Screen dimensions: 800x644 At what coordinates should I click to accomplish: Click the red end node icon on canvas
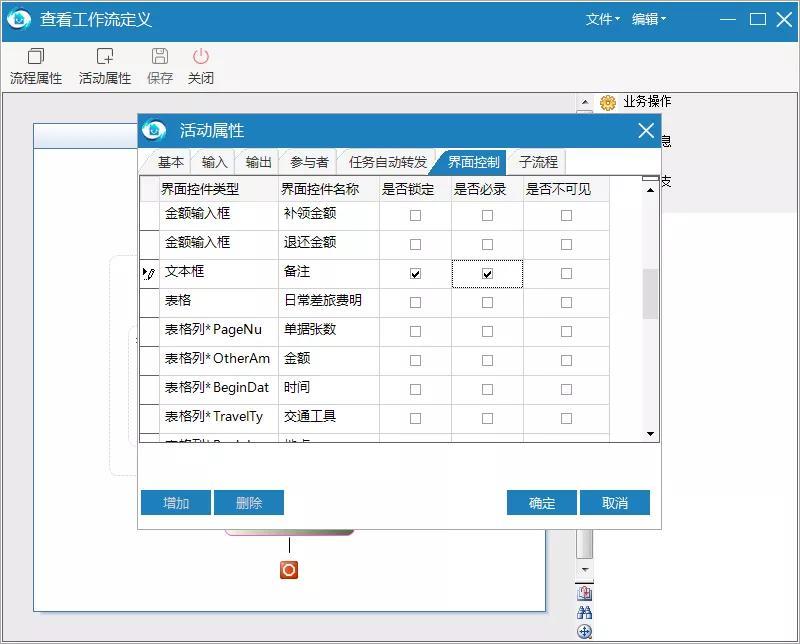point(289,570)
